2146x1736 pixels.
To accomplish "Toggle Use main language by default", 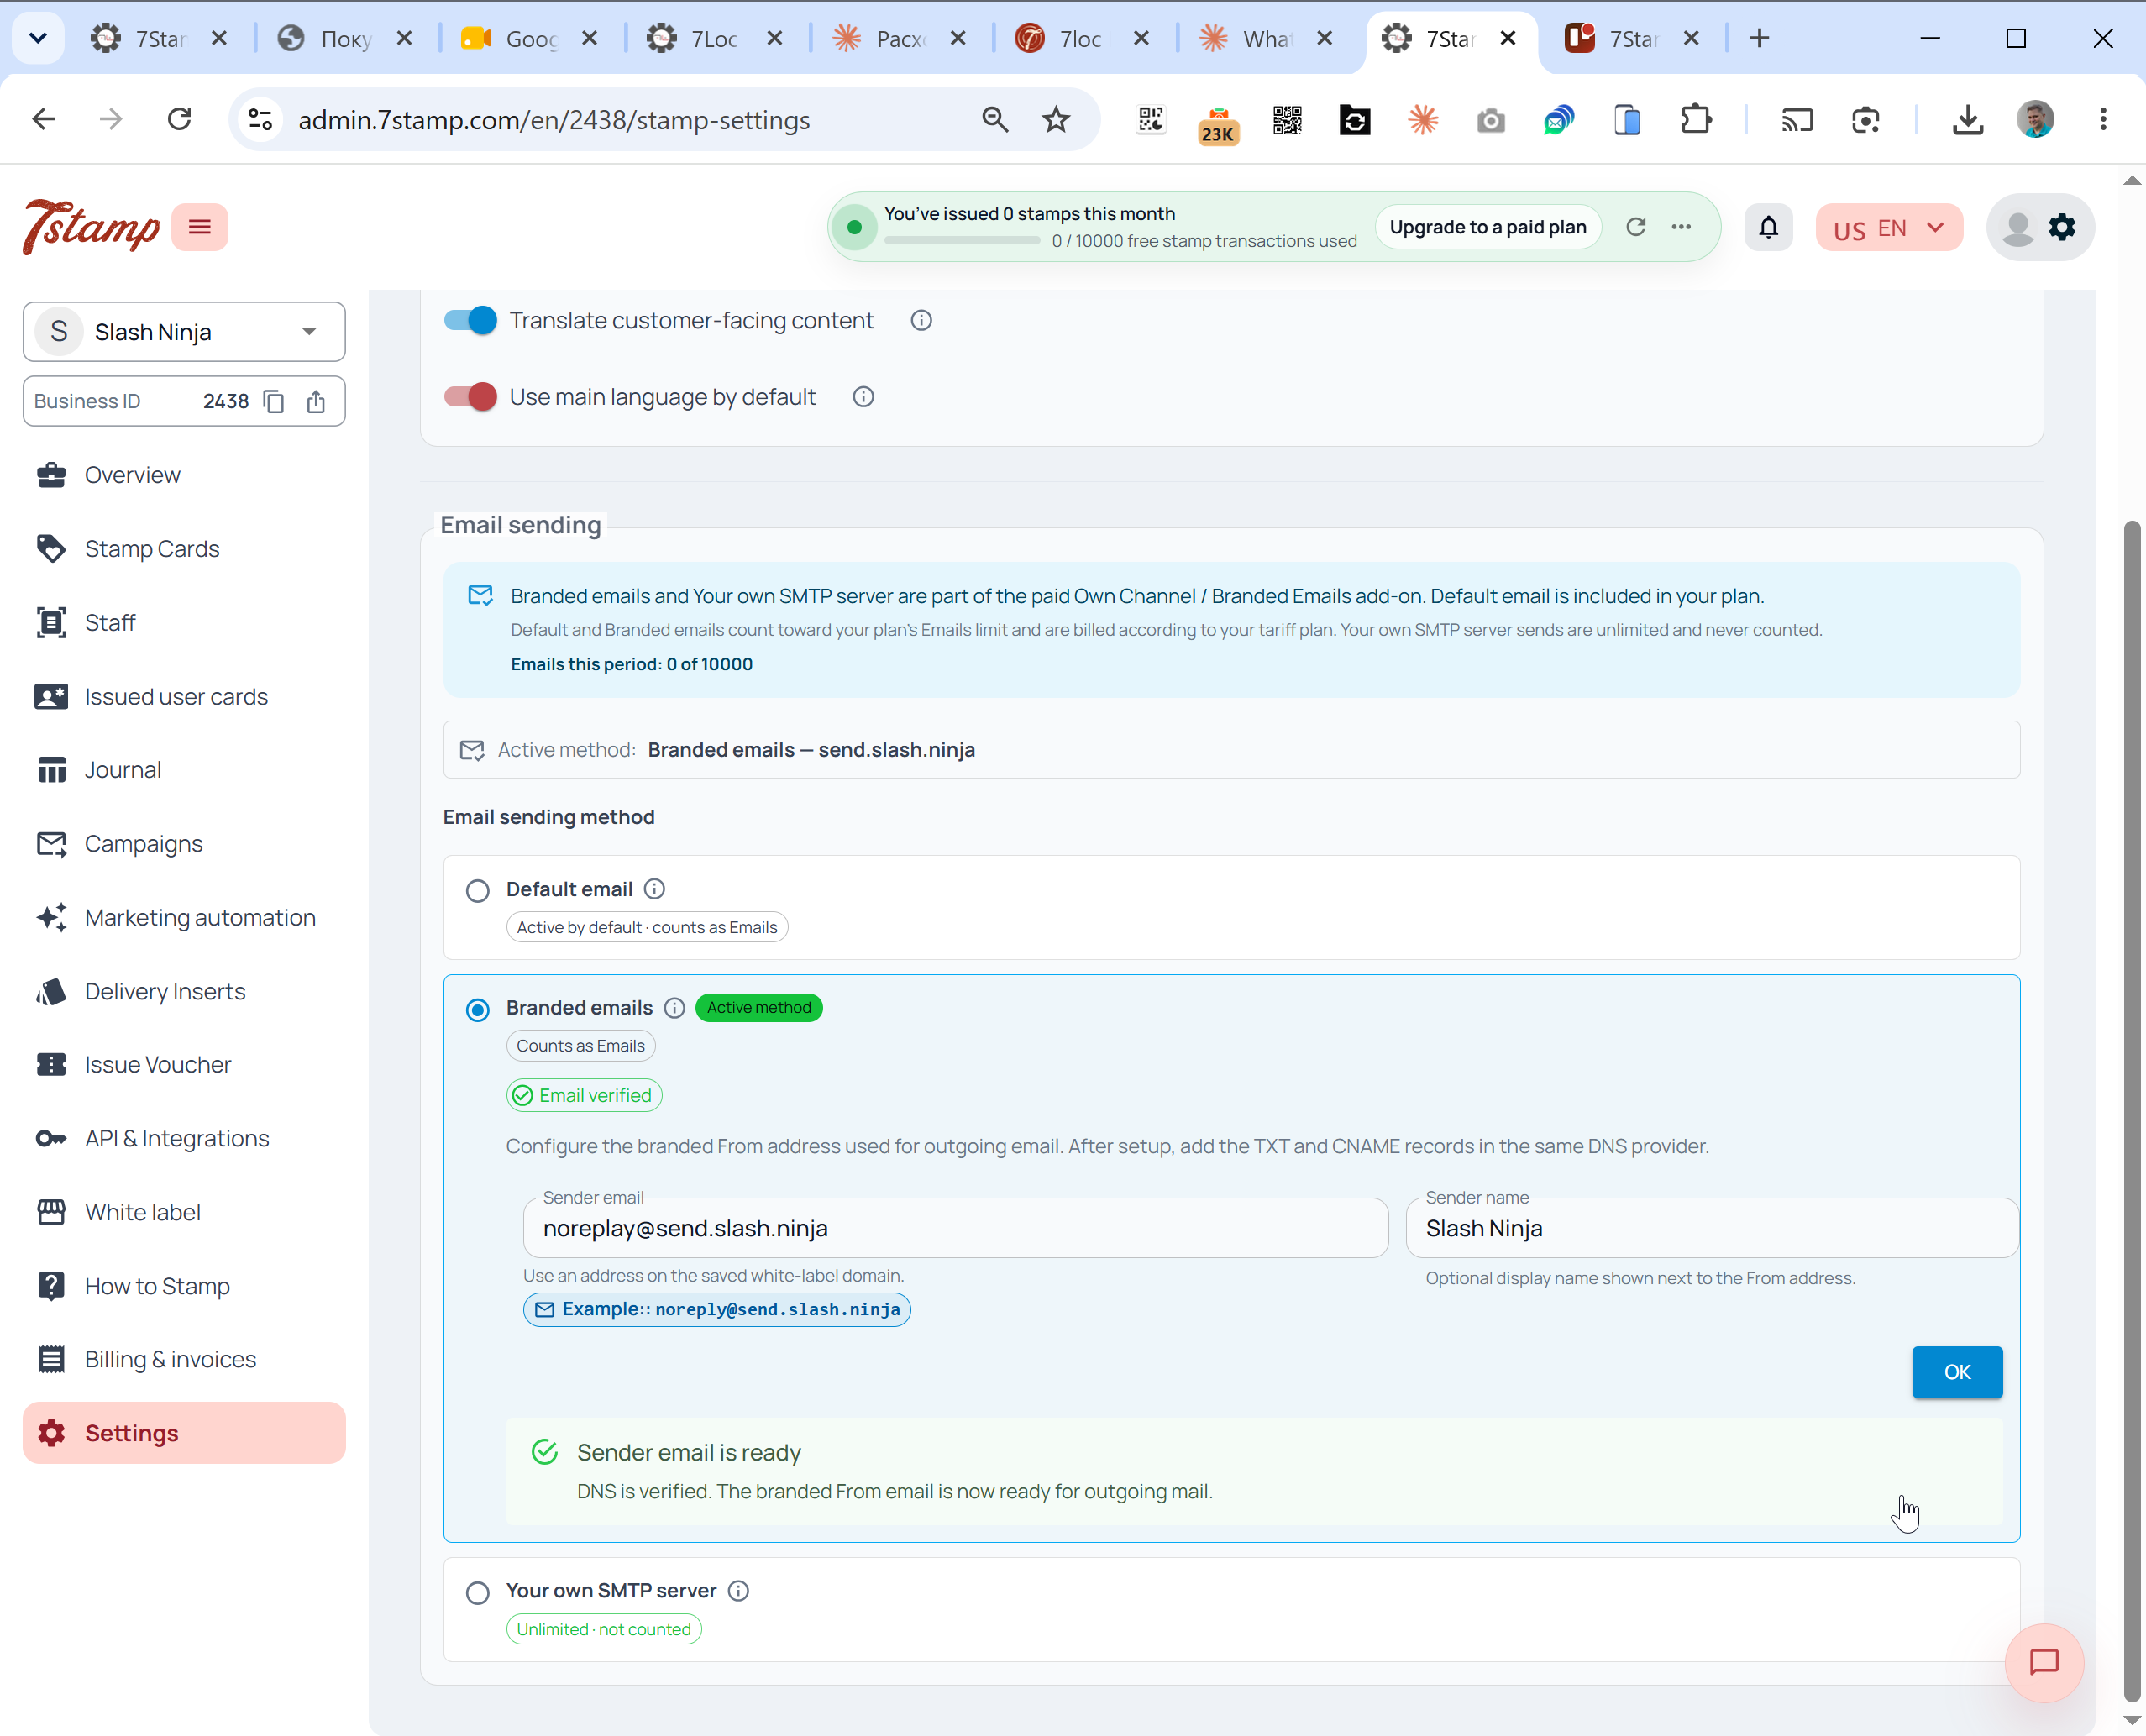I will 470,397.
